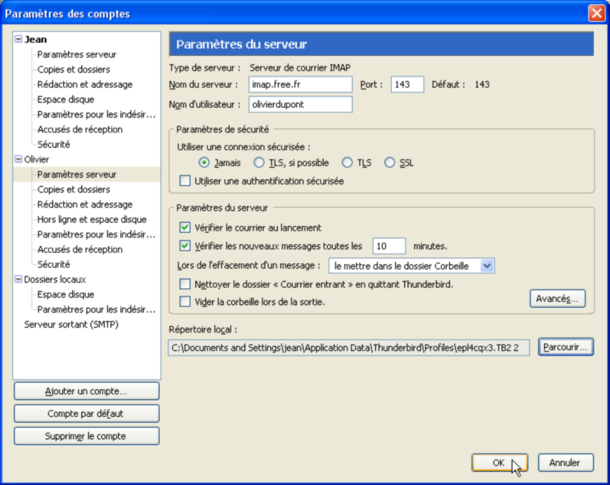Open Copies et dossiers under Olivier

pos(73,189)
